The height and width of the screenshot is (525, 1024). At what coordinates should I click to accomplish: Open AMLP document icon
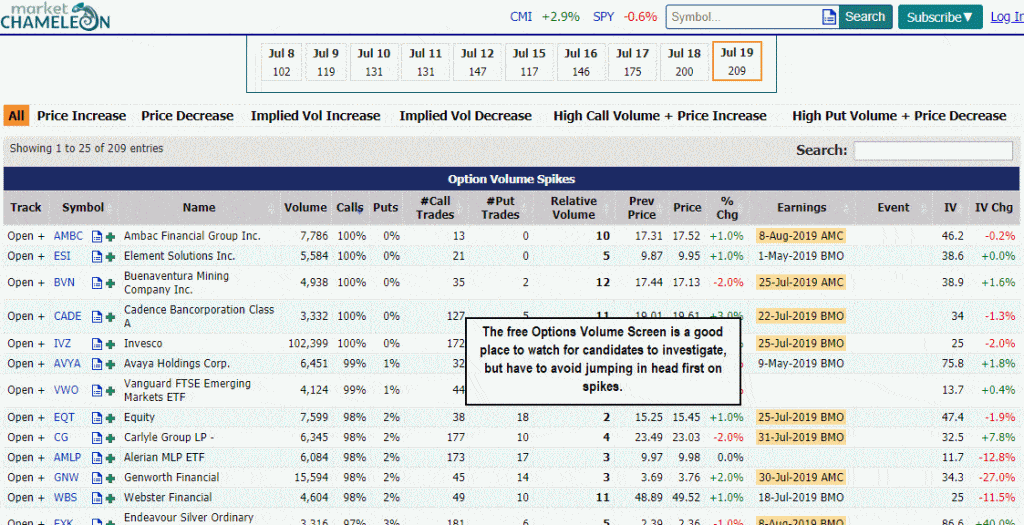[97, 458]
